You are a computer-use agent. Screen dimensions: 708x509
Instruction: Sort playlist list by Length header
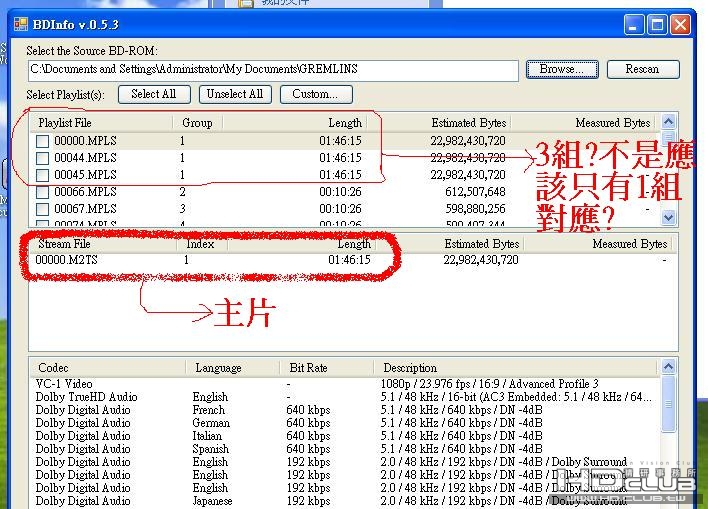[294, 123]
